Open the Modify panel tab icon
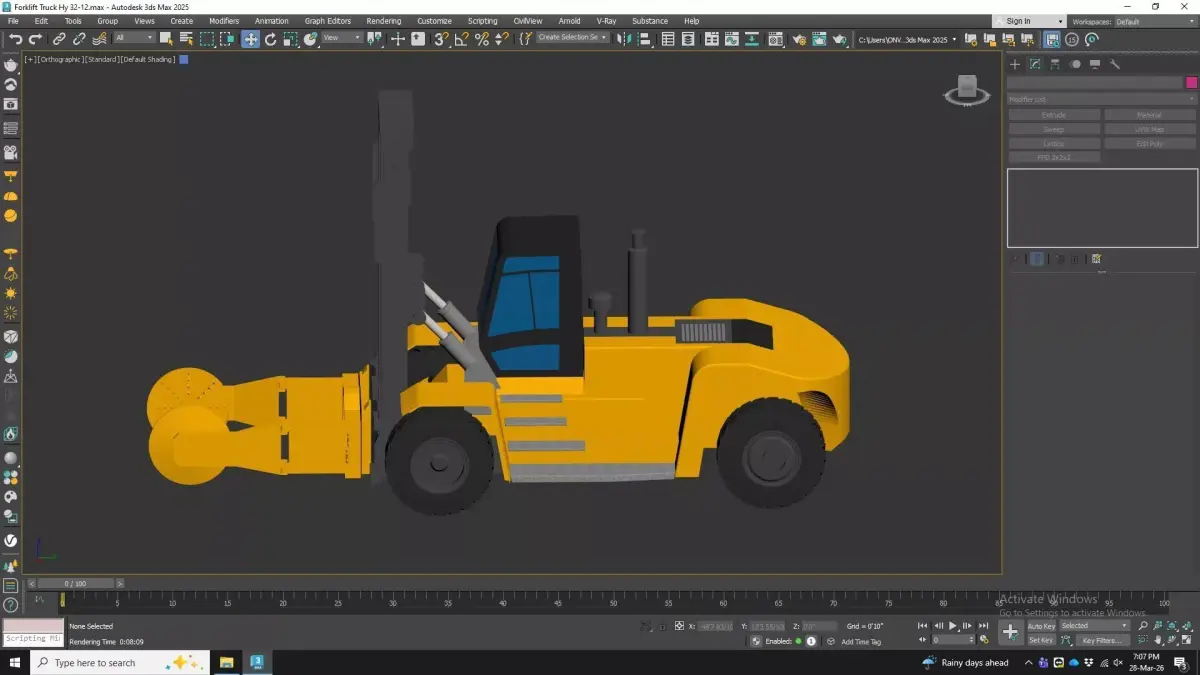Screen dimensions: 1200x675 pyautogui.click(x=1035, y=64)
